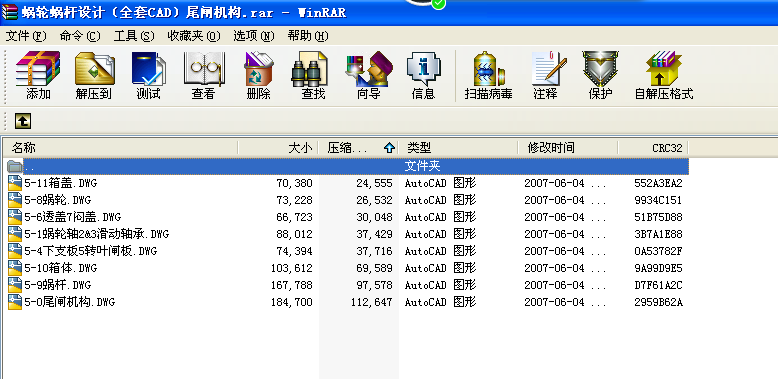The width and height of the screenshot is (778, 379).
Task: Click packed size 26,532
Action: (374, 200)
